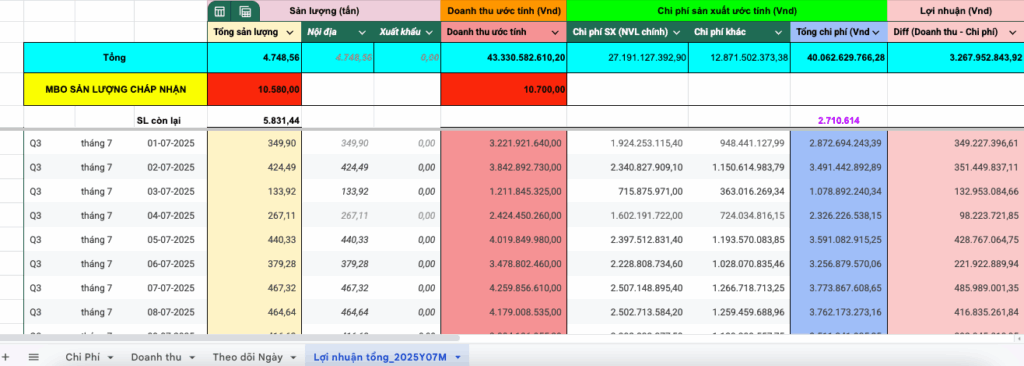Select revenue cell 3.221.921.640,00
The height and width of the screenshot is (366, 1024).
tap(504, 143)
